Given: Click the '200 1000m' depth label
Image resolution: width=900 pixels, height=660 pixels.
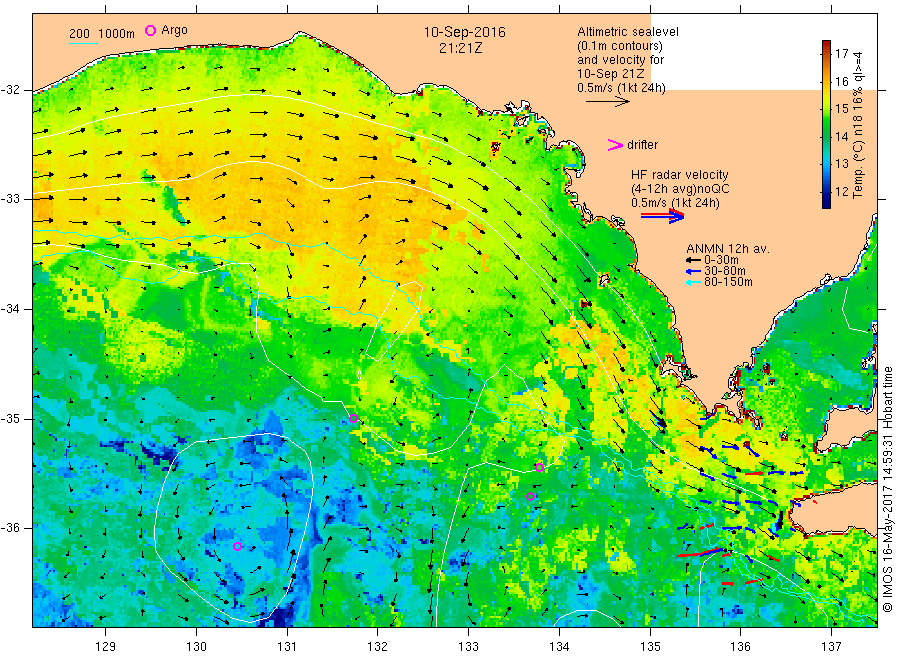Looking at the screenshot, I should coord(102,34).
